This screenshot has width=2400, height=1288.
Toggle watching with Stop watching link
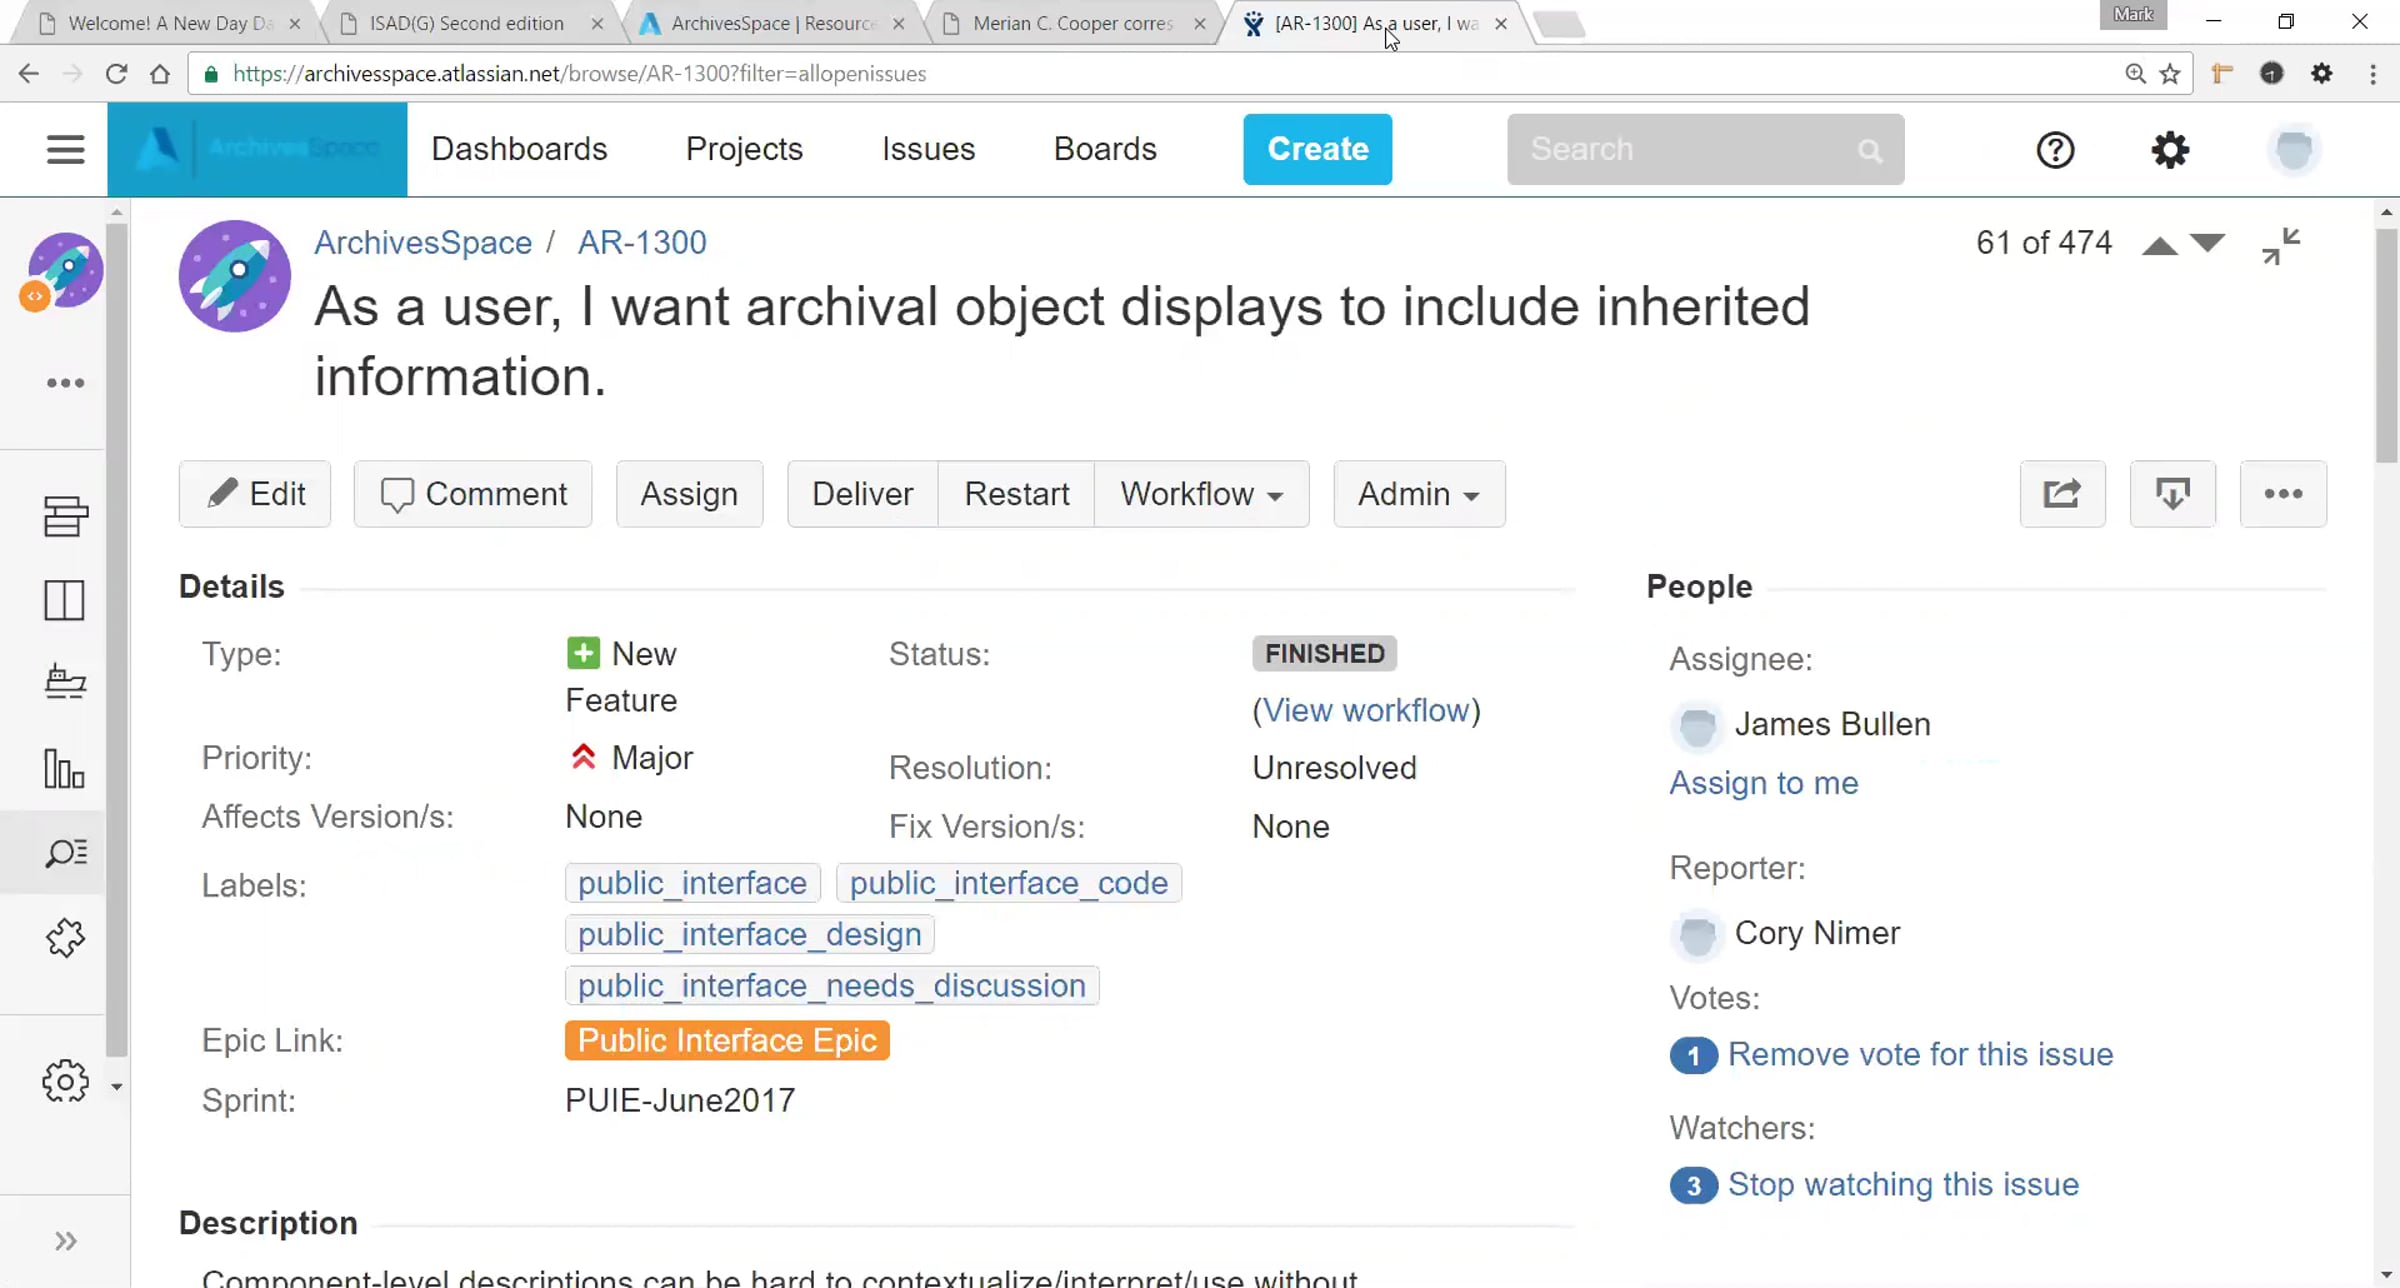[1903, 1184]
